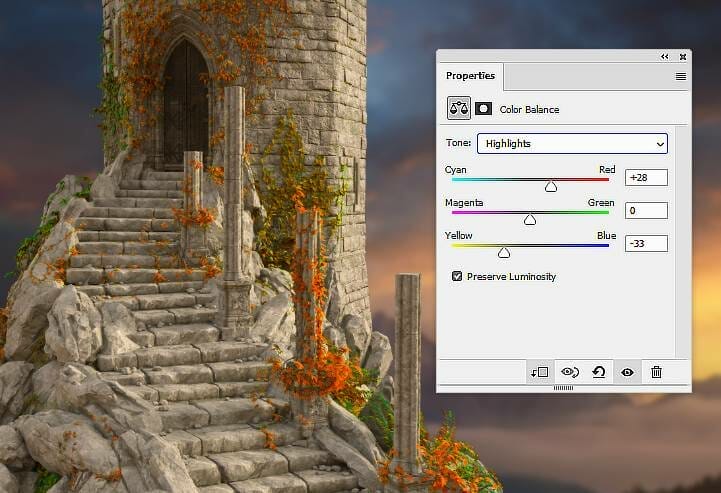The height and width of the screenshot is (493, 721).
Task: View previous state eye-arrow icon
Action: click(x=570, y=372)
